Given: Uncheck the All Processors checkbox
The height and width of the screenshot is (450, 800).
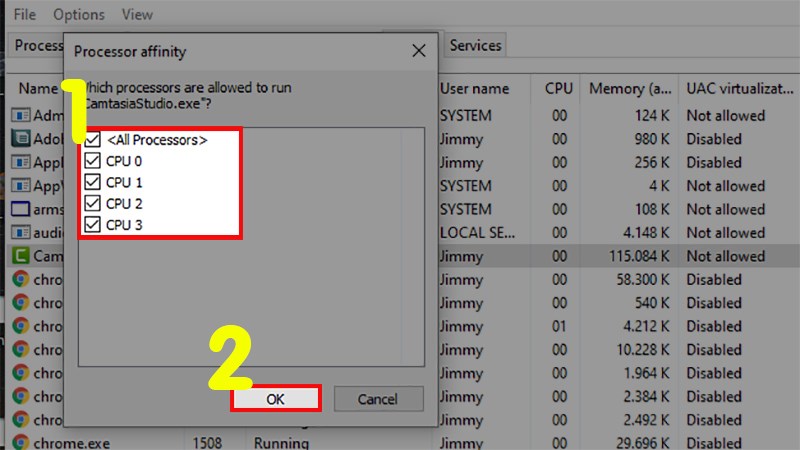Looking at the screenshot, I should coord(92,140).
